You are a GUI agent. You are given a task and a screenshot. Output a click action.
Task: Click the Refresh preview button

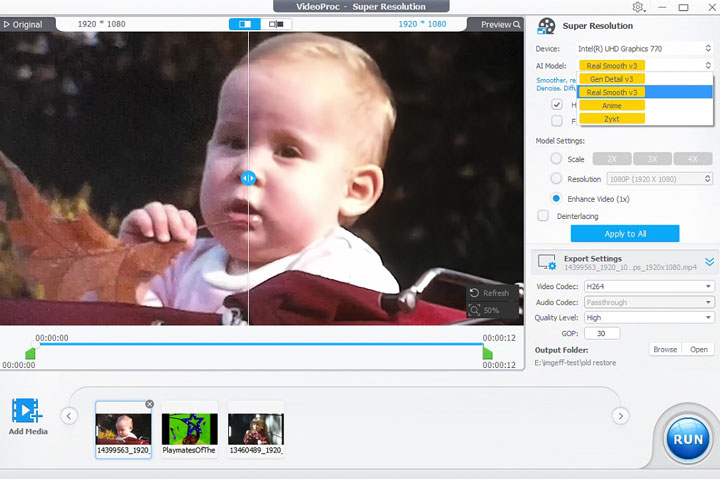pyautogui.click(x=490, y=293)
